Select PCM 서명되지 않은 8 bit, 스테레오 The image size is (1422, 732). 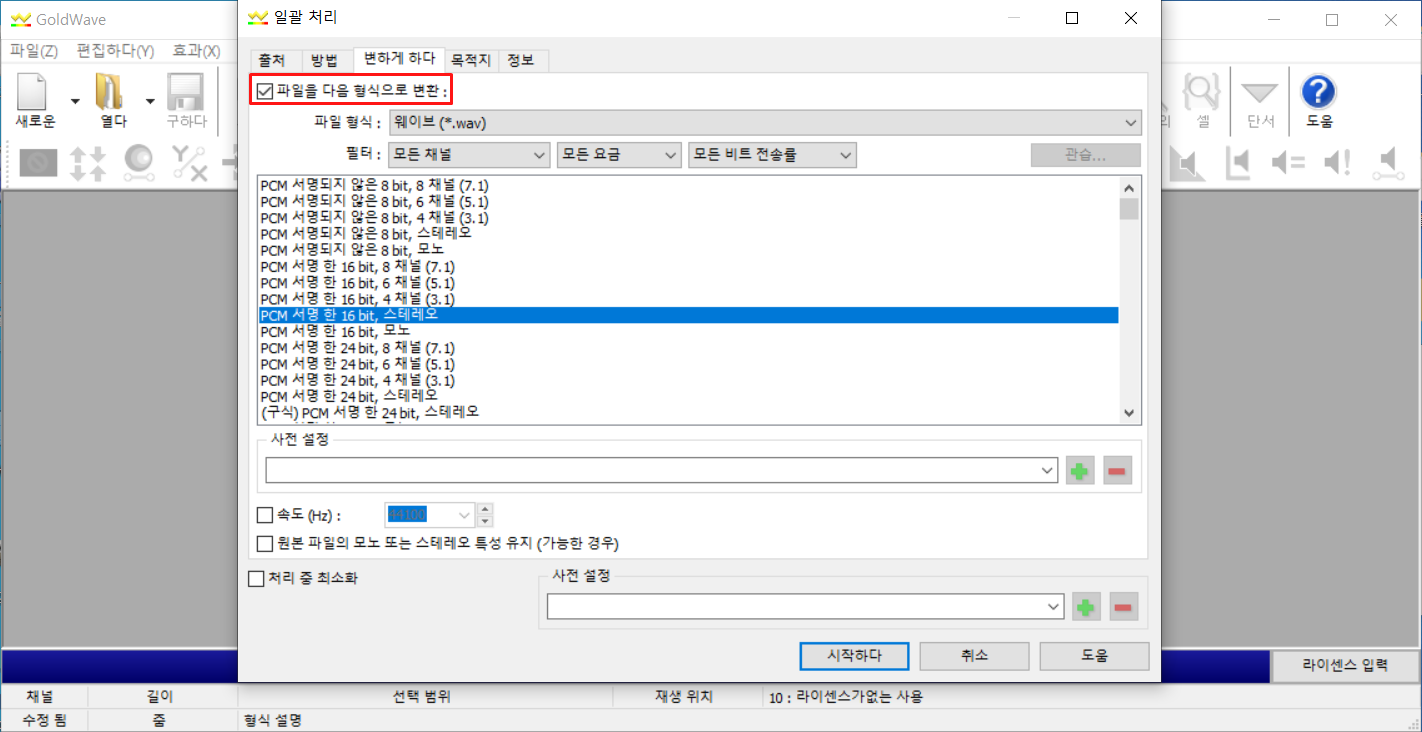(689, 233)
